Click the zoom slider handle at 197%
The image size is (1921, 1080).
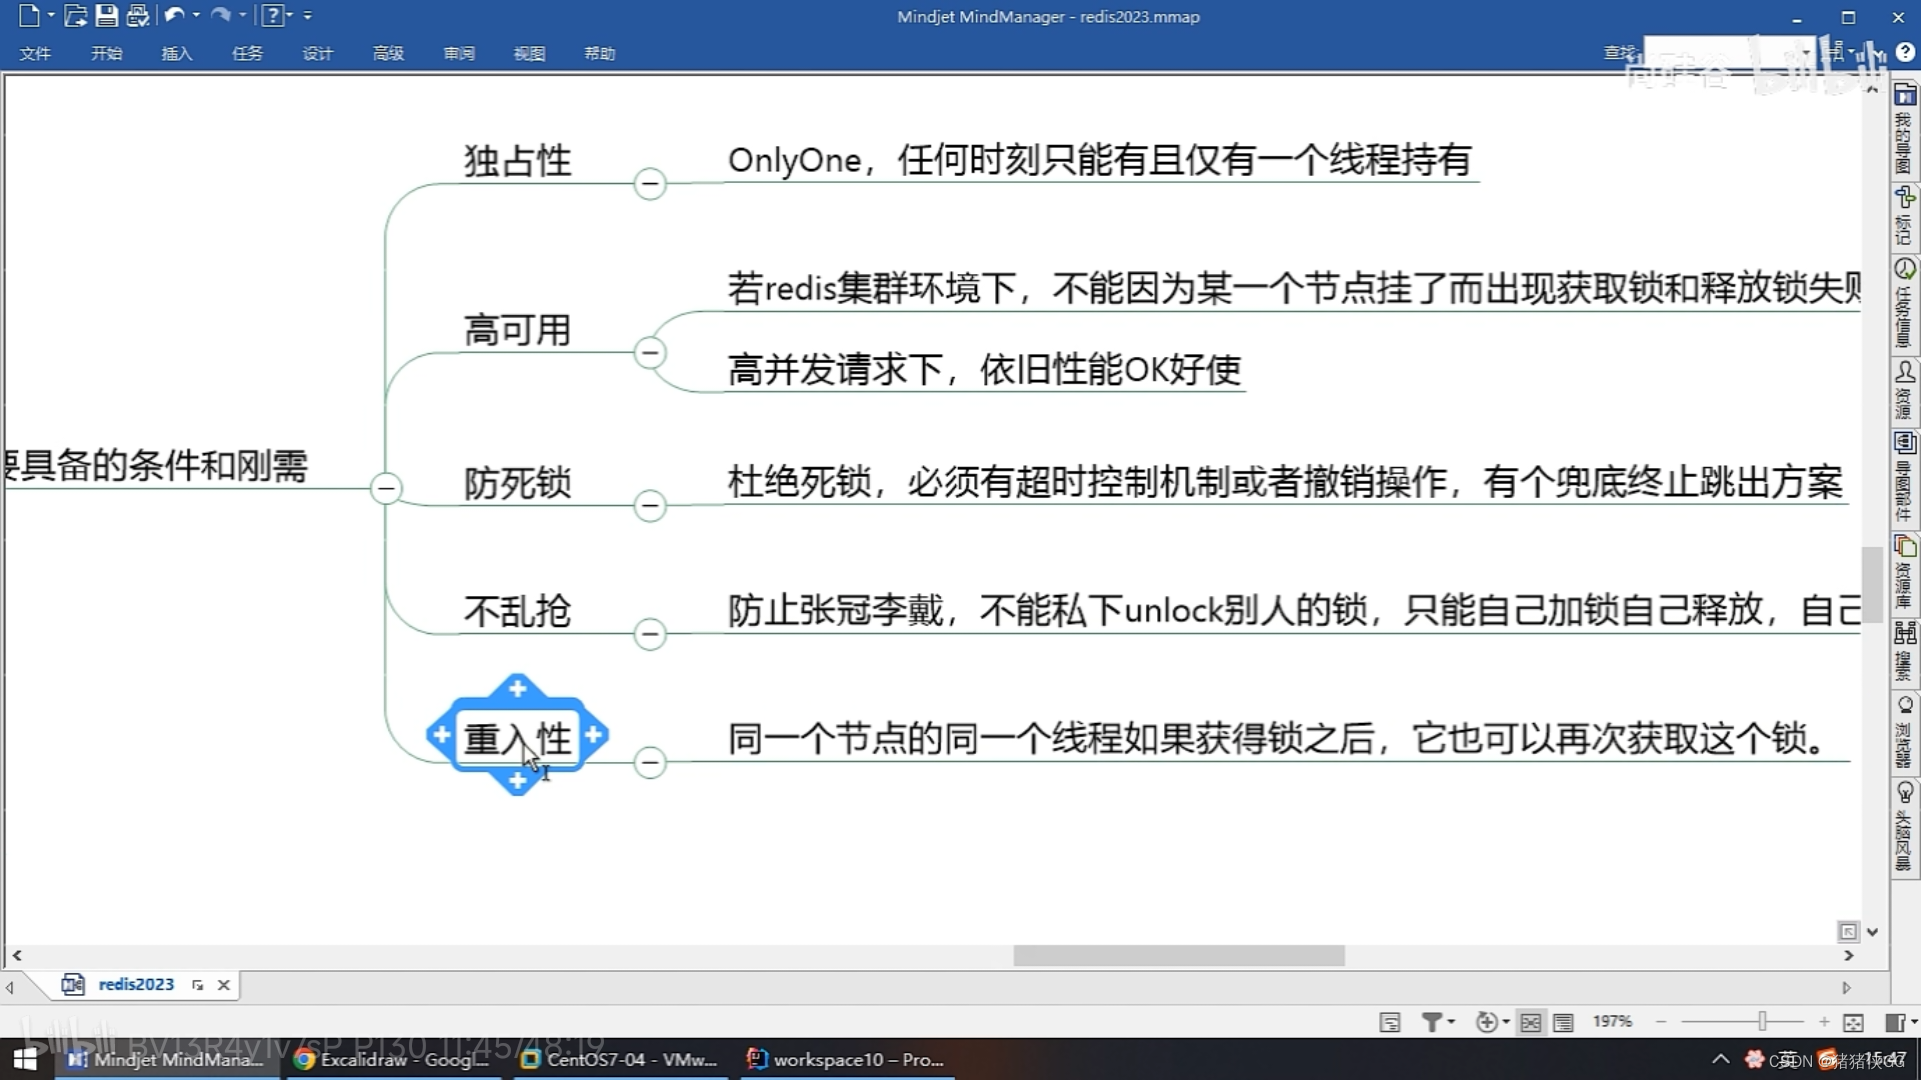[1762, 1021]
